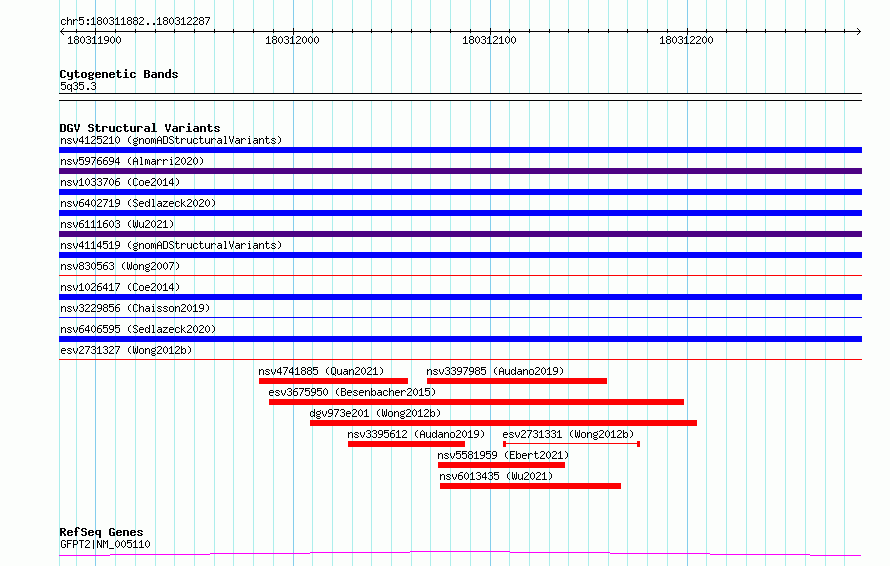The width and height of the screenshot is (890, 566).
Task: Click the purple bar under nsv6111603
Action: coord(460,234)
